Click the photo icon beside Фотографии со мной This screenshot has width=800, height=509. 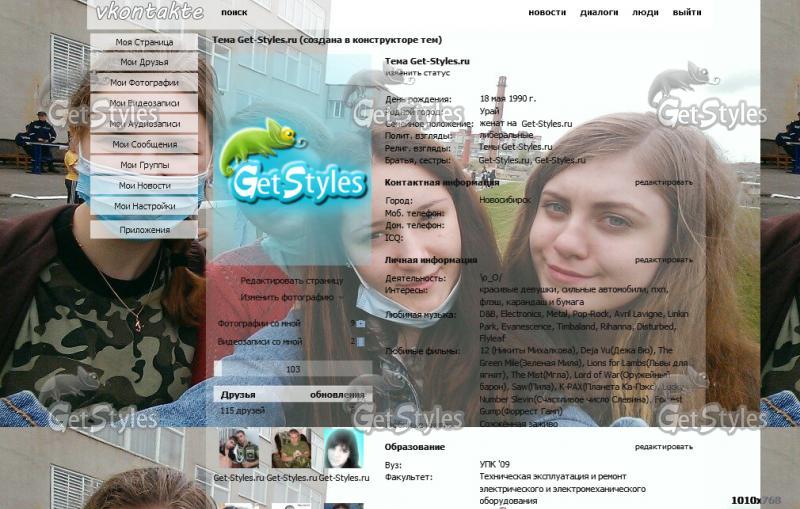[x=359, y=324]
